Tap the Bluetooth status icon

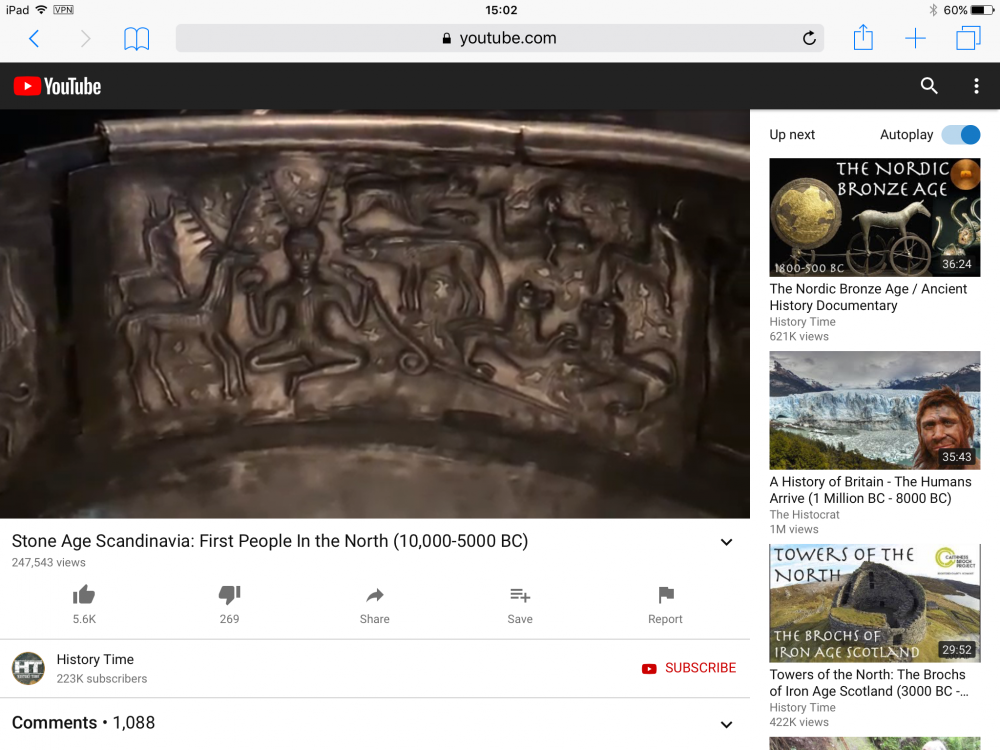point(932,10)
